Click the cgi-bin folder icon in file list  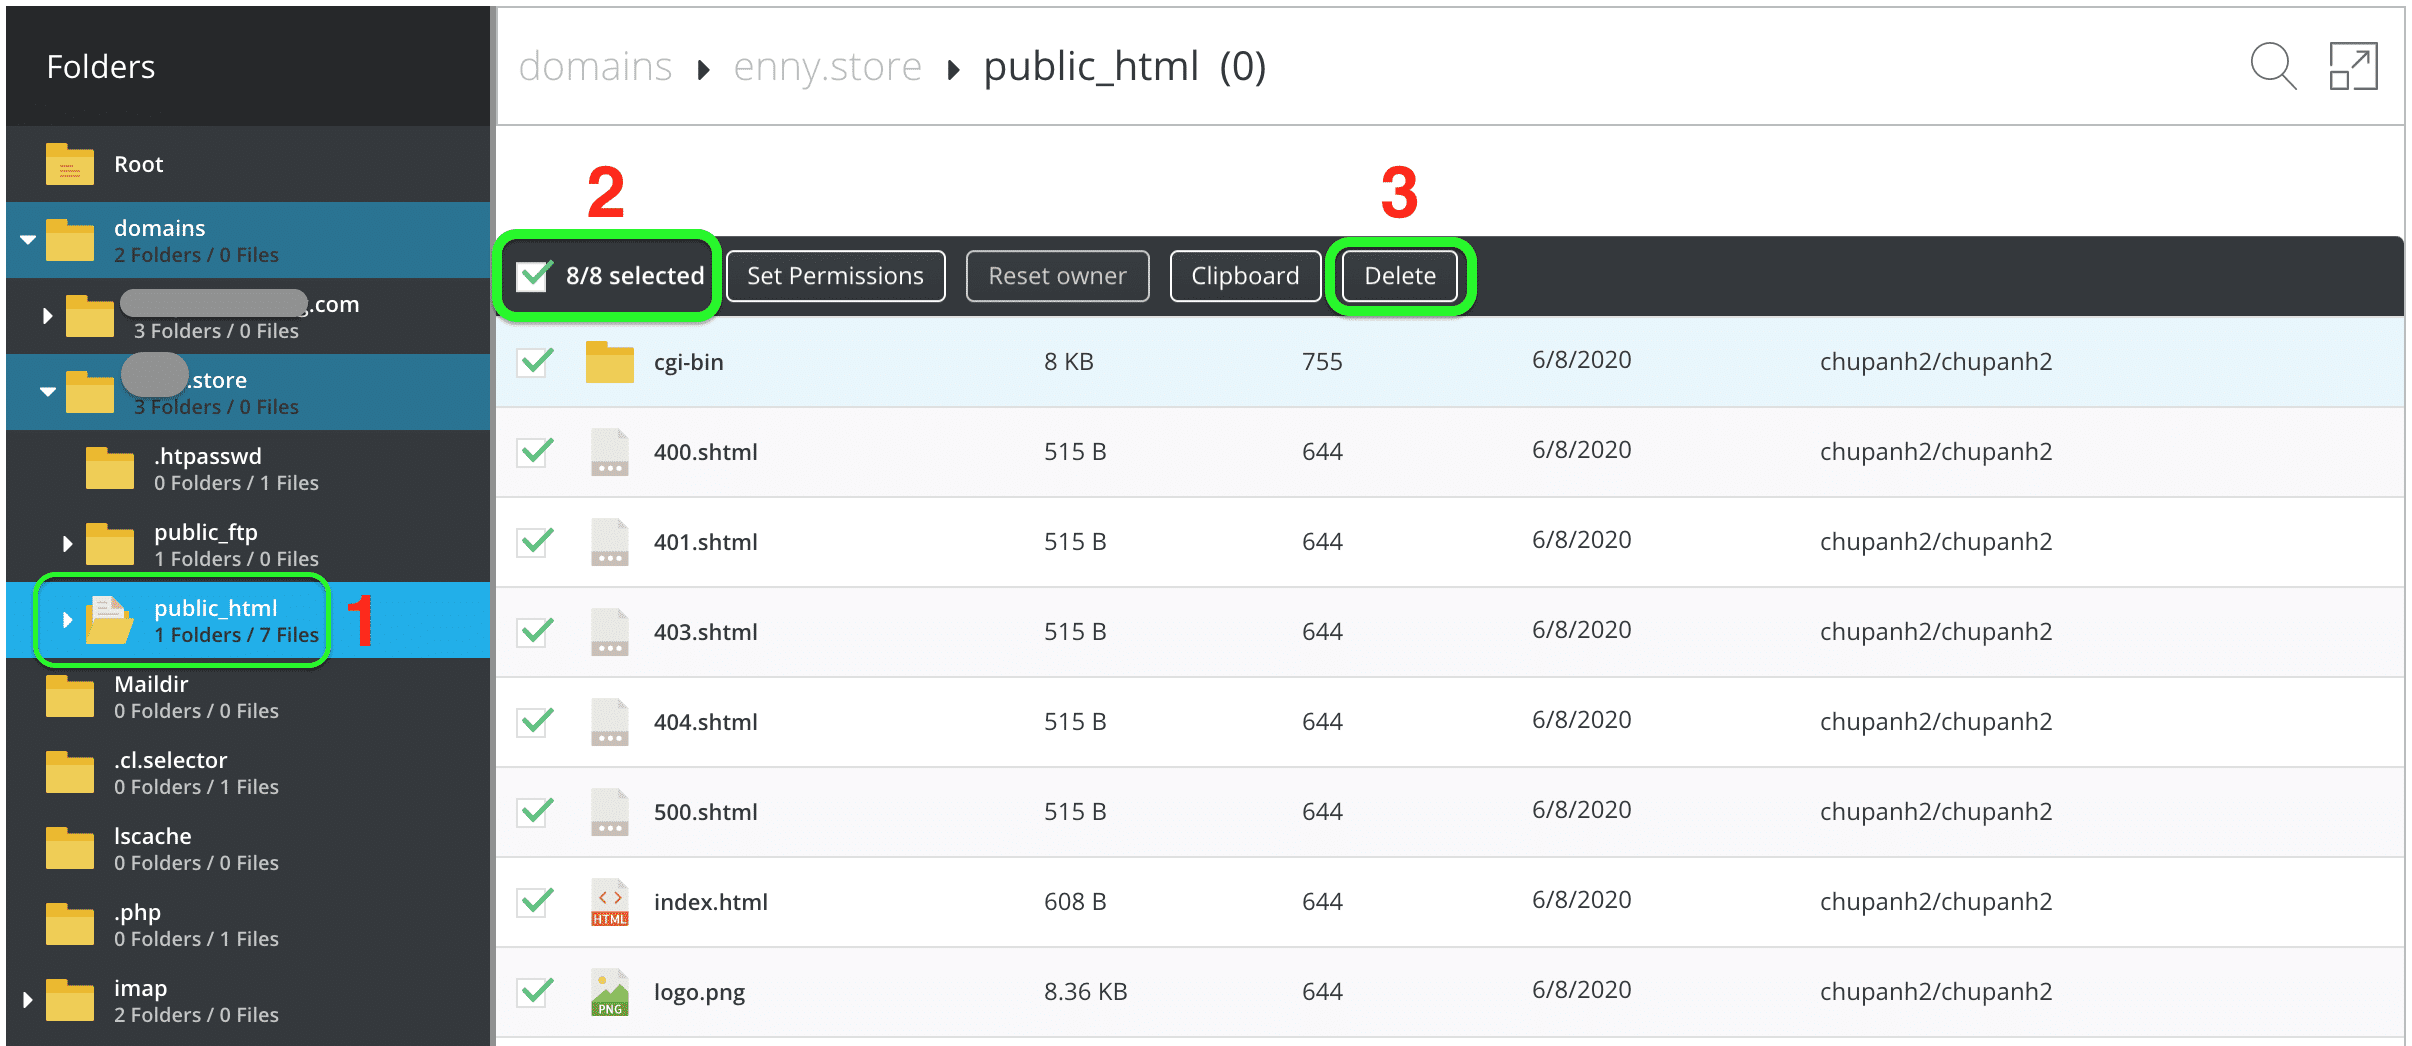(609, 362)
